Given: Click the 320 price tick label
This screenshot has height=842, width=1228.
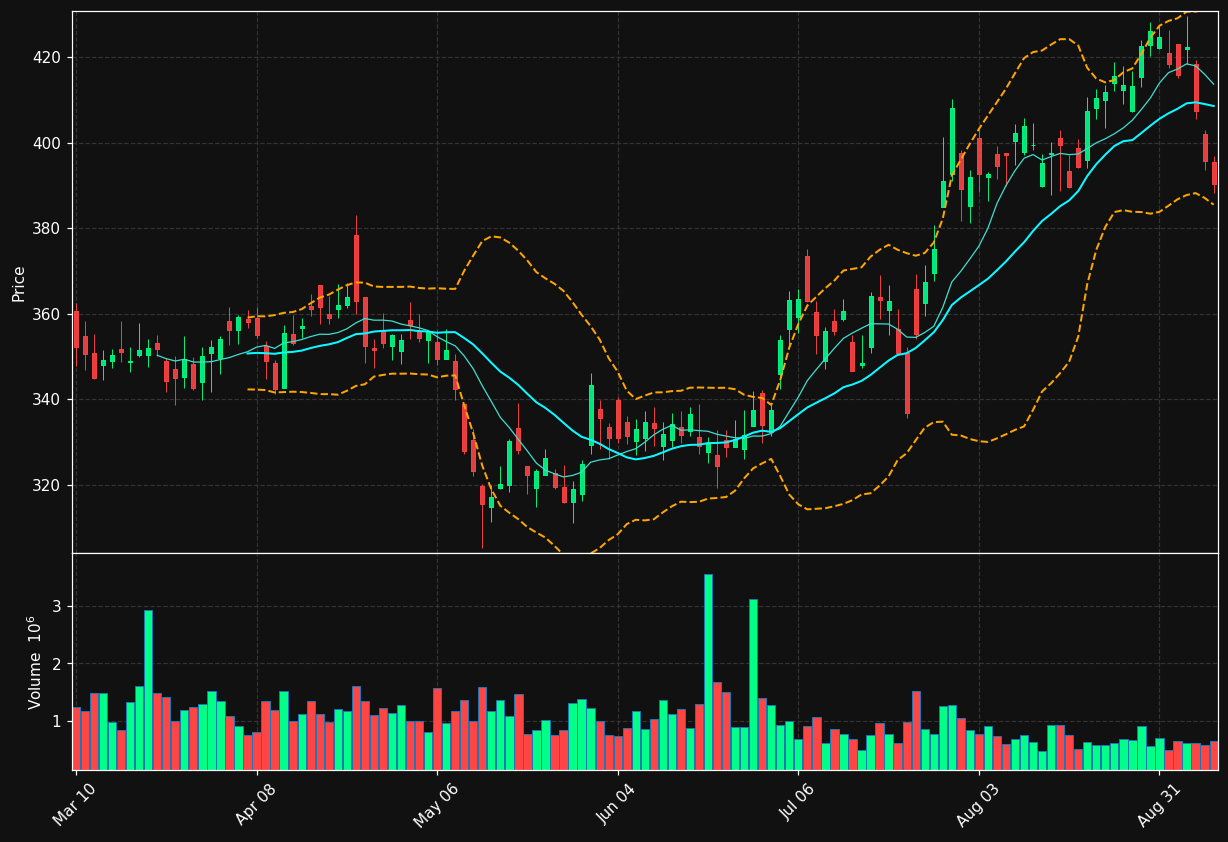Looking at the screenshot, I should [x=47, y=485].
